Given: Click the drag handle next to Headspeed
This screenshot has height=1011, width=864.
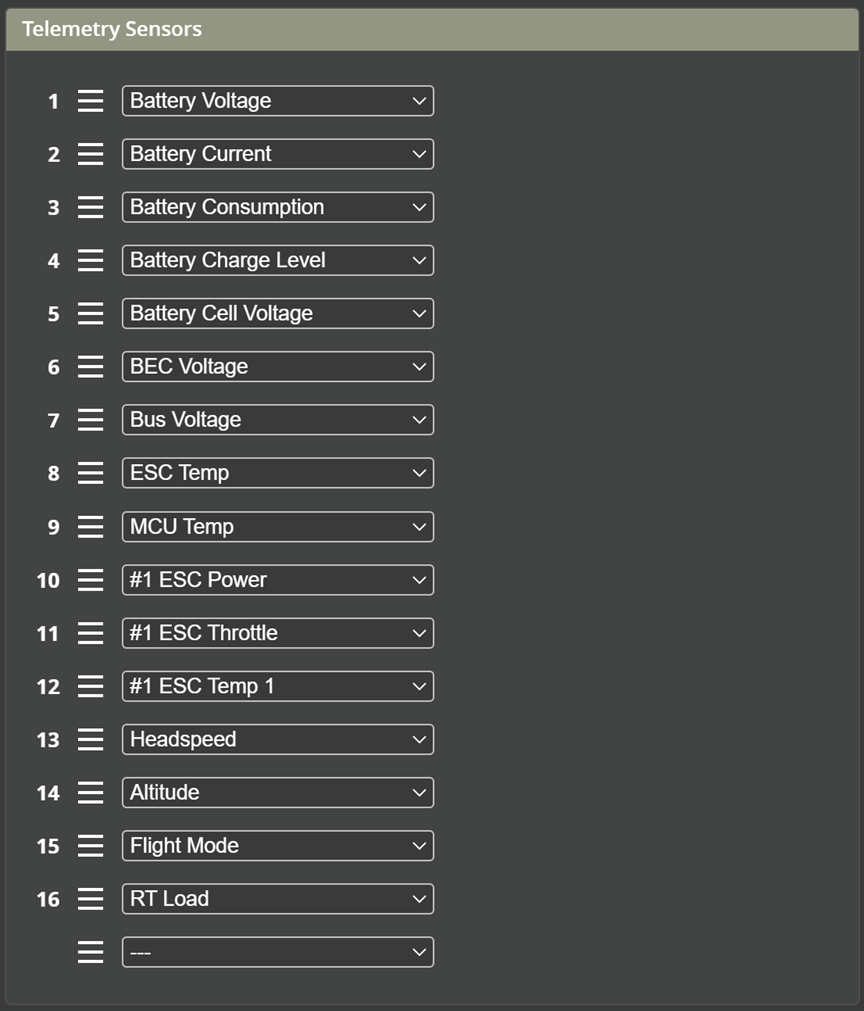Looking at the screenshot, I should click(x=90, y=739).
